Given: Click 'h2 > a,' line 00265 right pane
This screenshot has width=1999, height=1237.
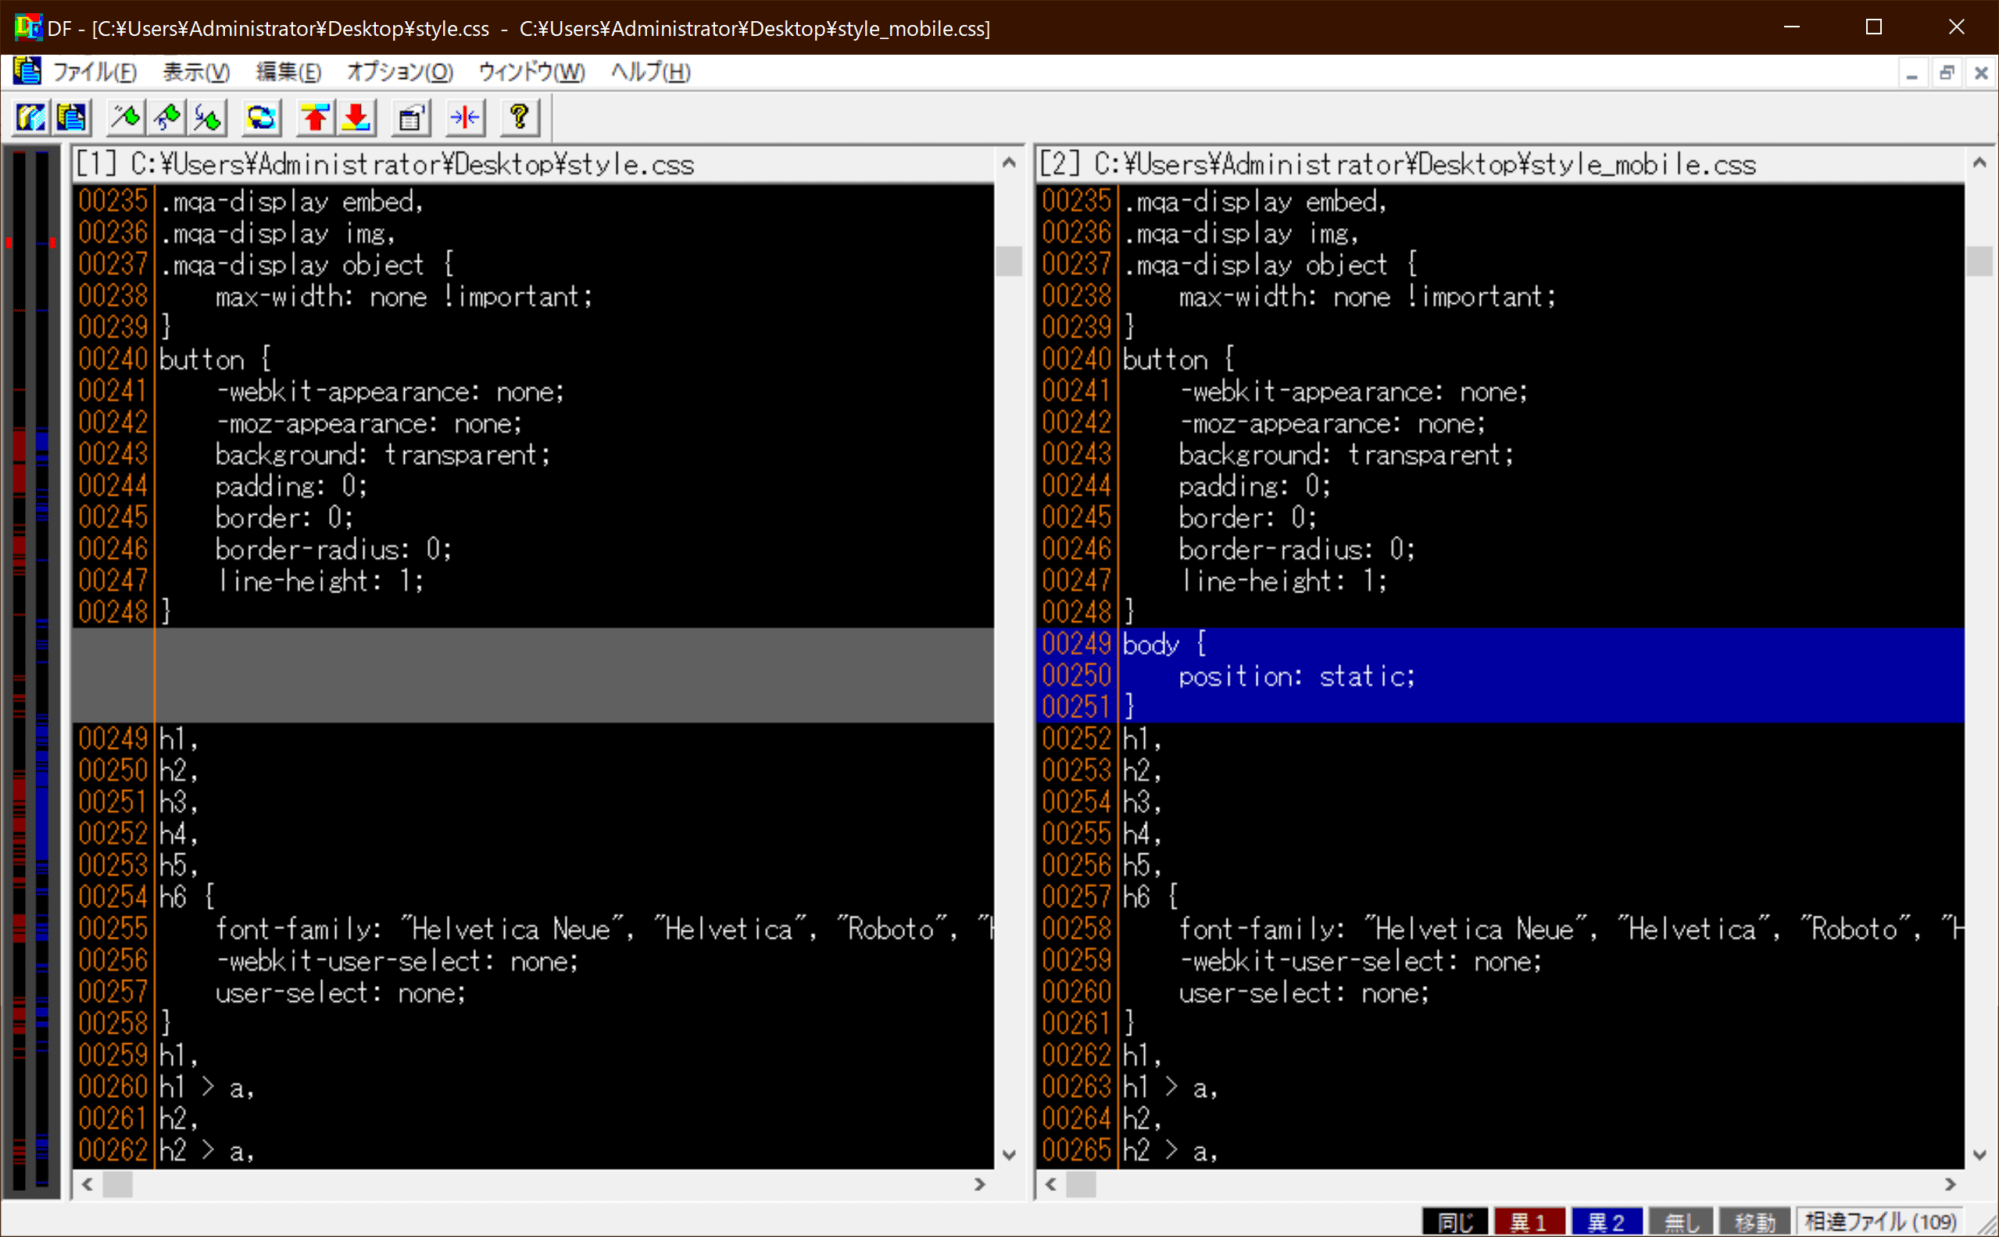Looking at the screenshot, I should pos(1170,1151).
